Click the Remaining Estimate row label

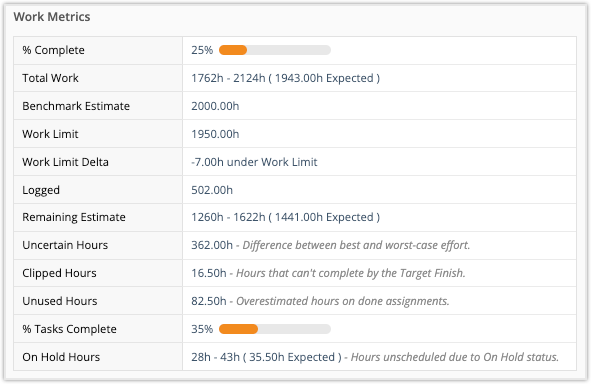click(x=74, y=217)
